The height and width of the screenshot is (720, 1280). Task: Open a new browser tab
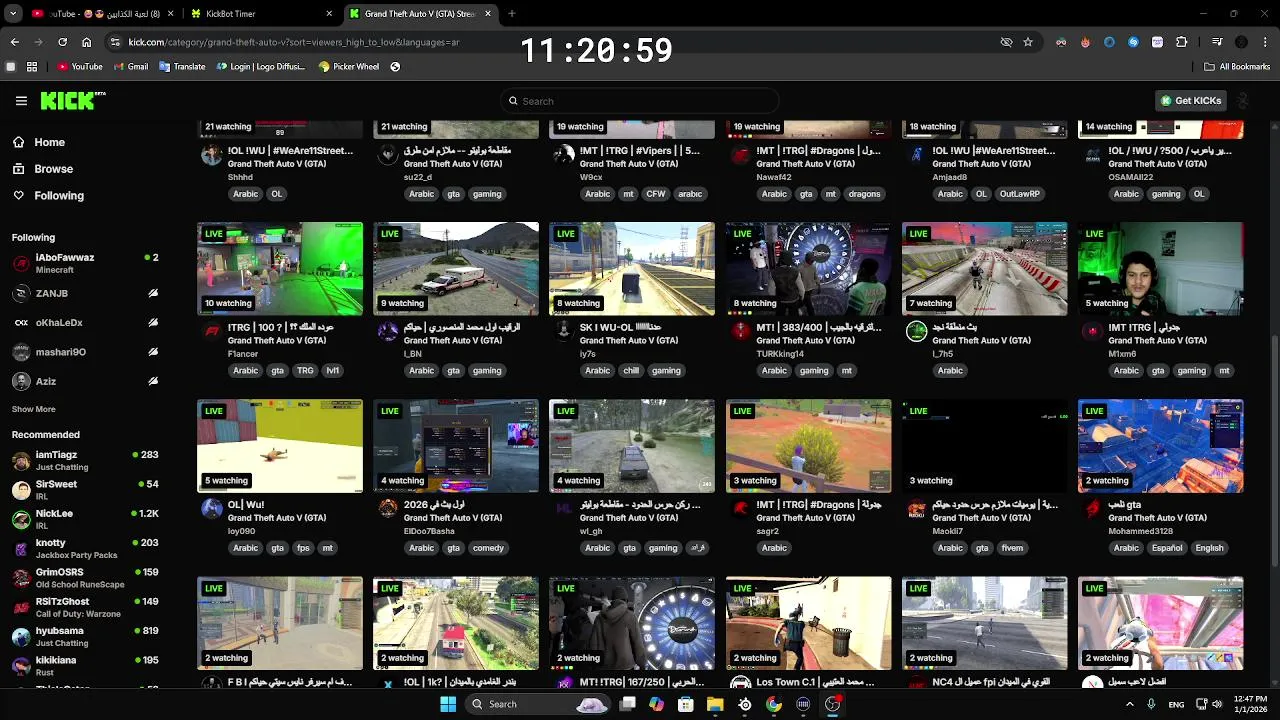point(512,14)
